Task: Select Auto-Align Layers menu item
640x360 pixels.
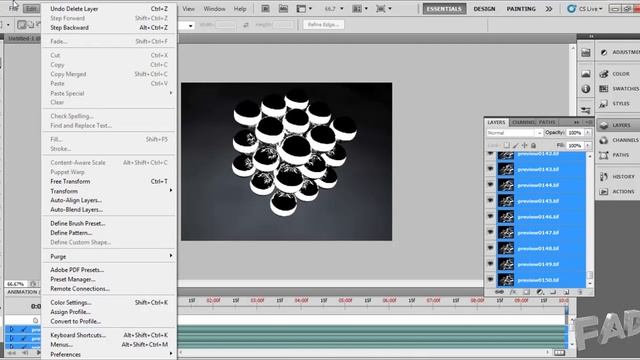Action: coord(109,200)
